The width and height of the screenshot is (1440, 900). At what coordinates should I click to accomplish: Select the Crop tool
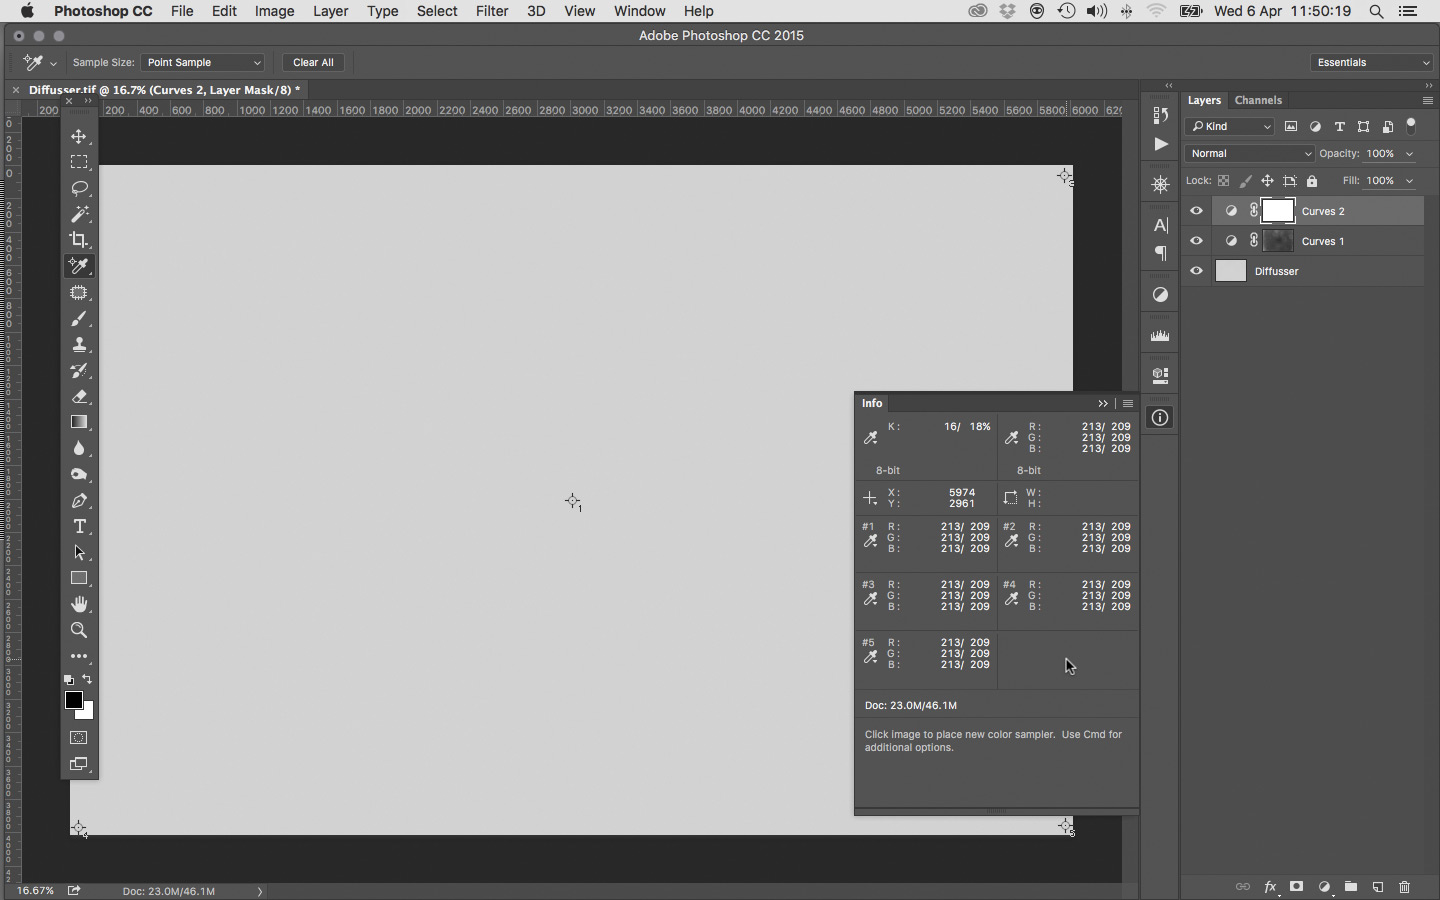pos(79,240)
